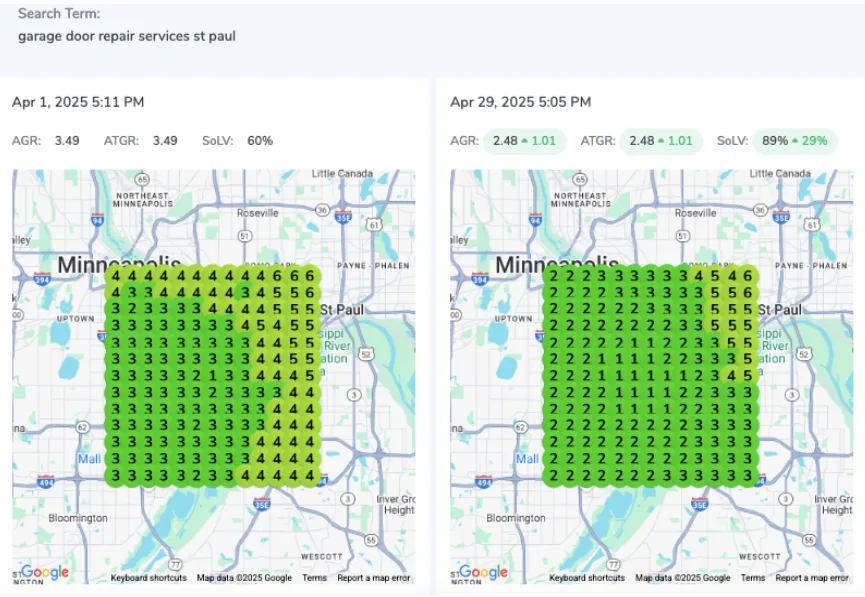Click Report a map error on the left map
This screenshot has width=865, height=597.
373,578
